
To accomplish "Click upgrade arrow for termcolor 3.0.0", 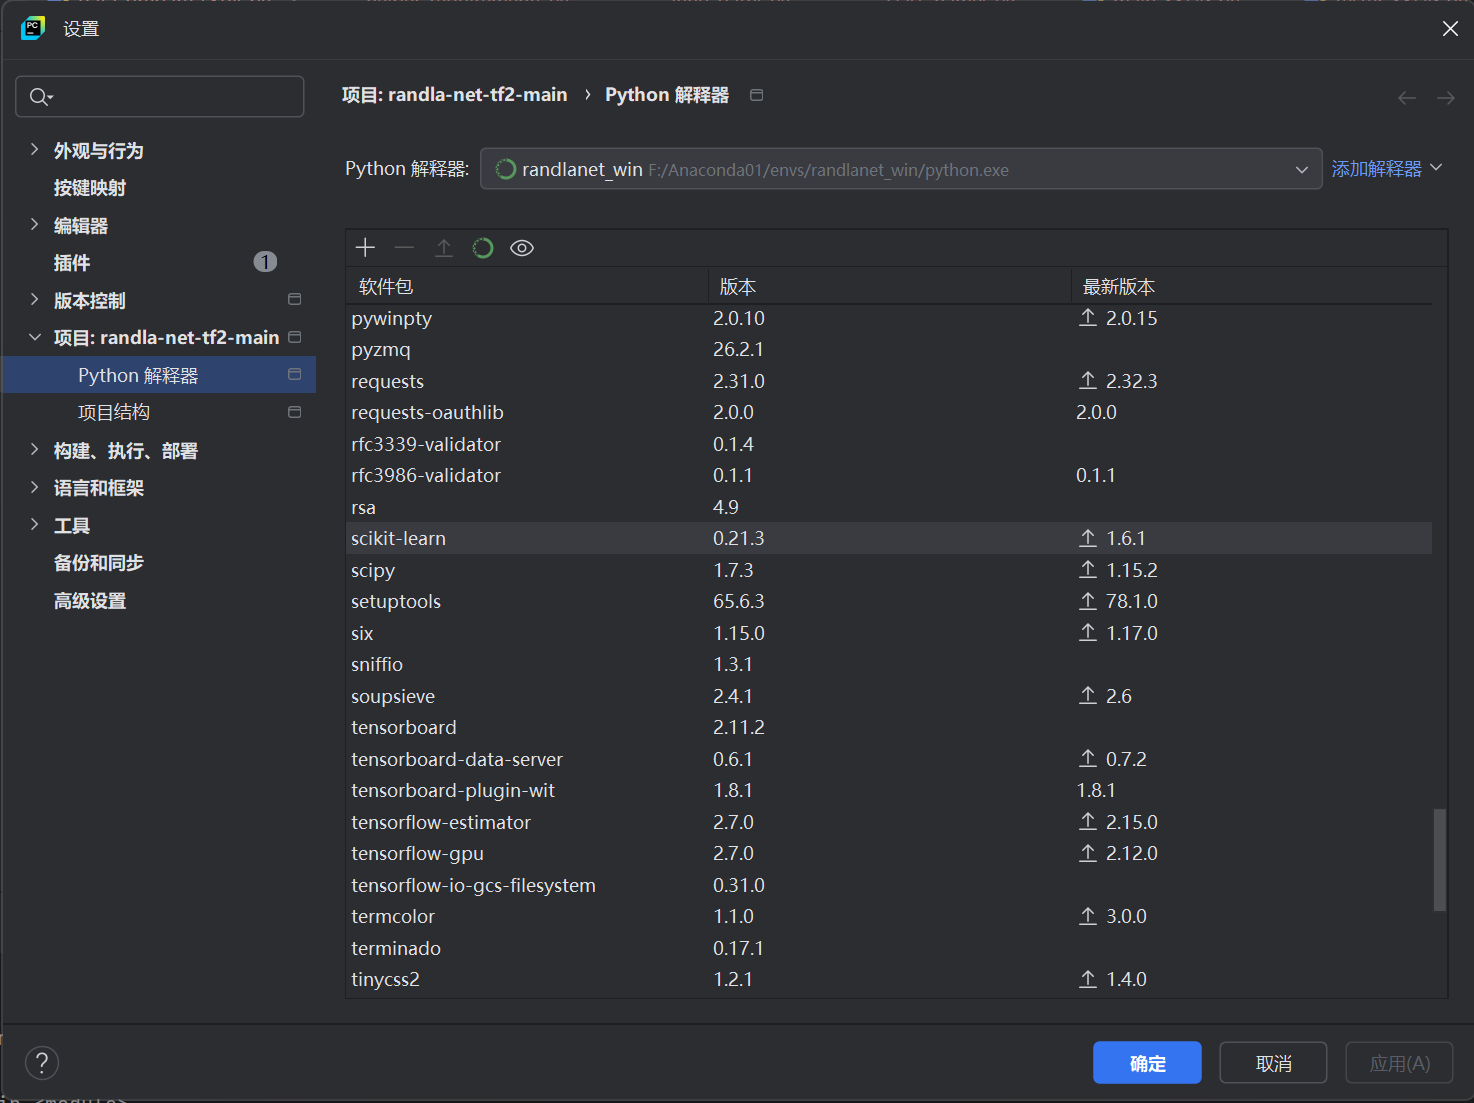I will tap(1088, 916).
